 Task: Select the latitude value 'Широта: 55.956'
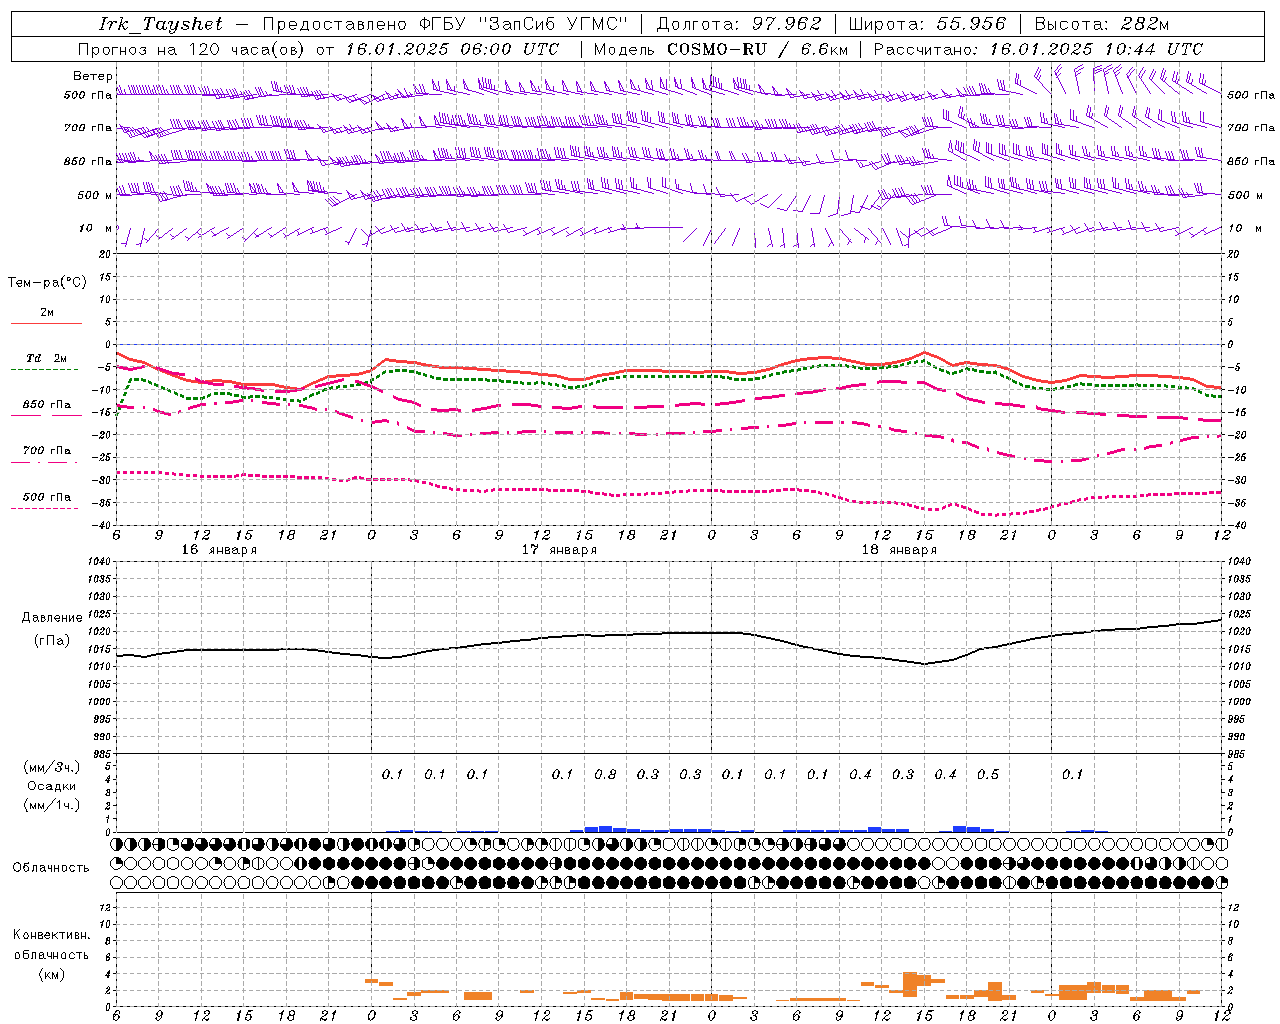pyautogui.click(x=927, y=24)
